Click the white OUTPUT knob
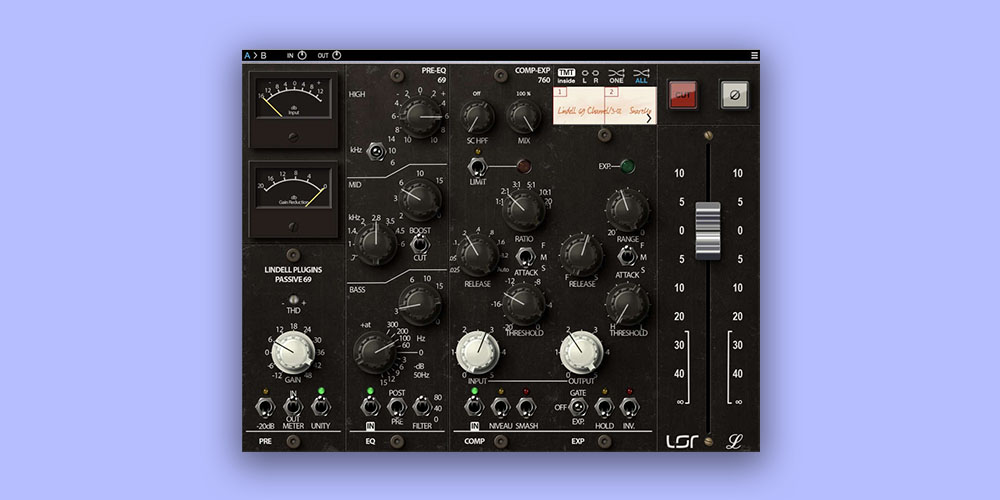 (x=581, y=352)
